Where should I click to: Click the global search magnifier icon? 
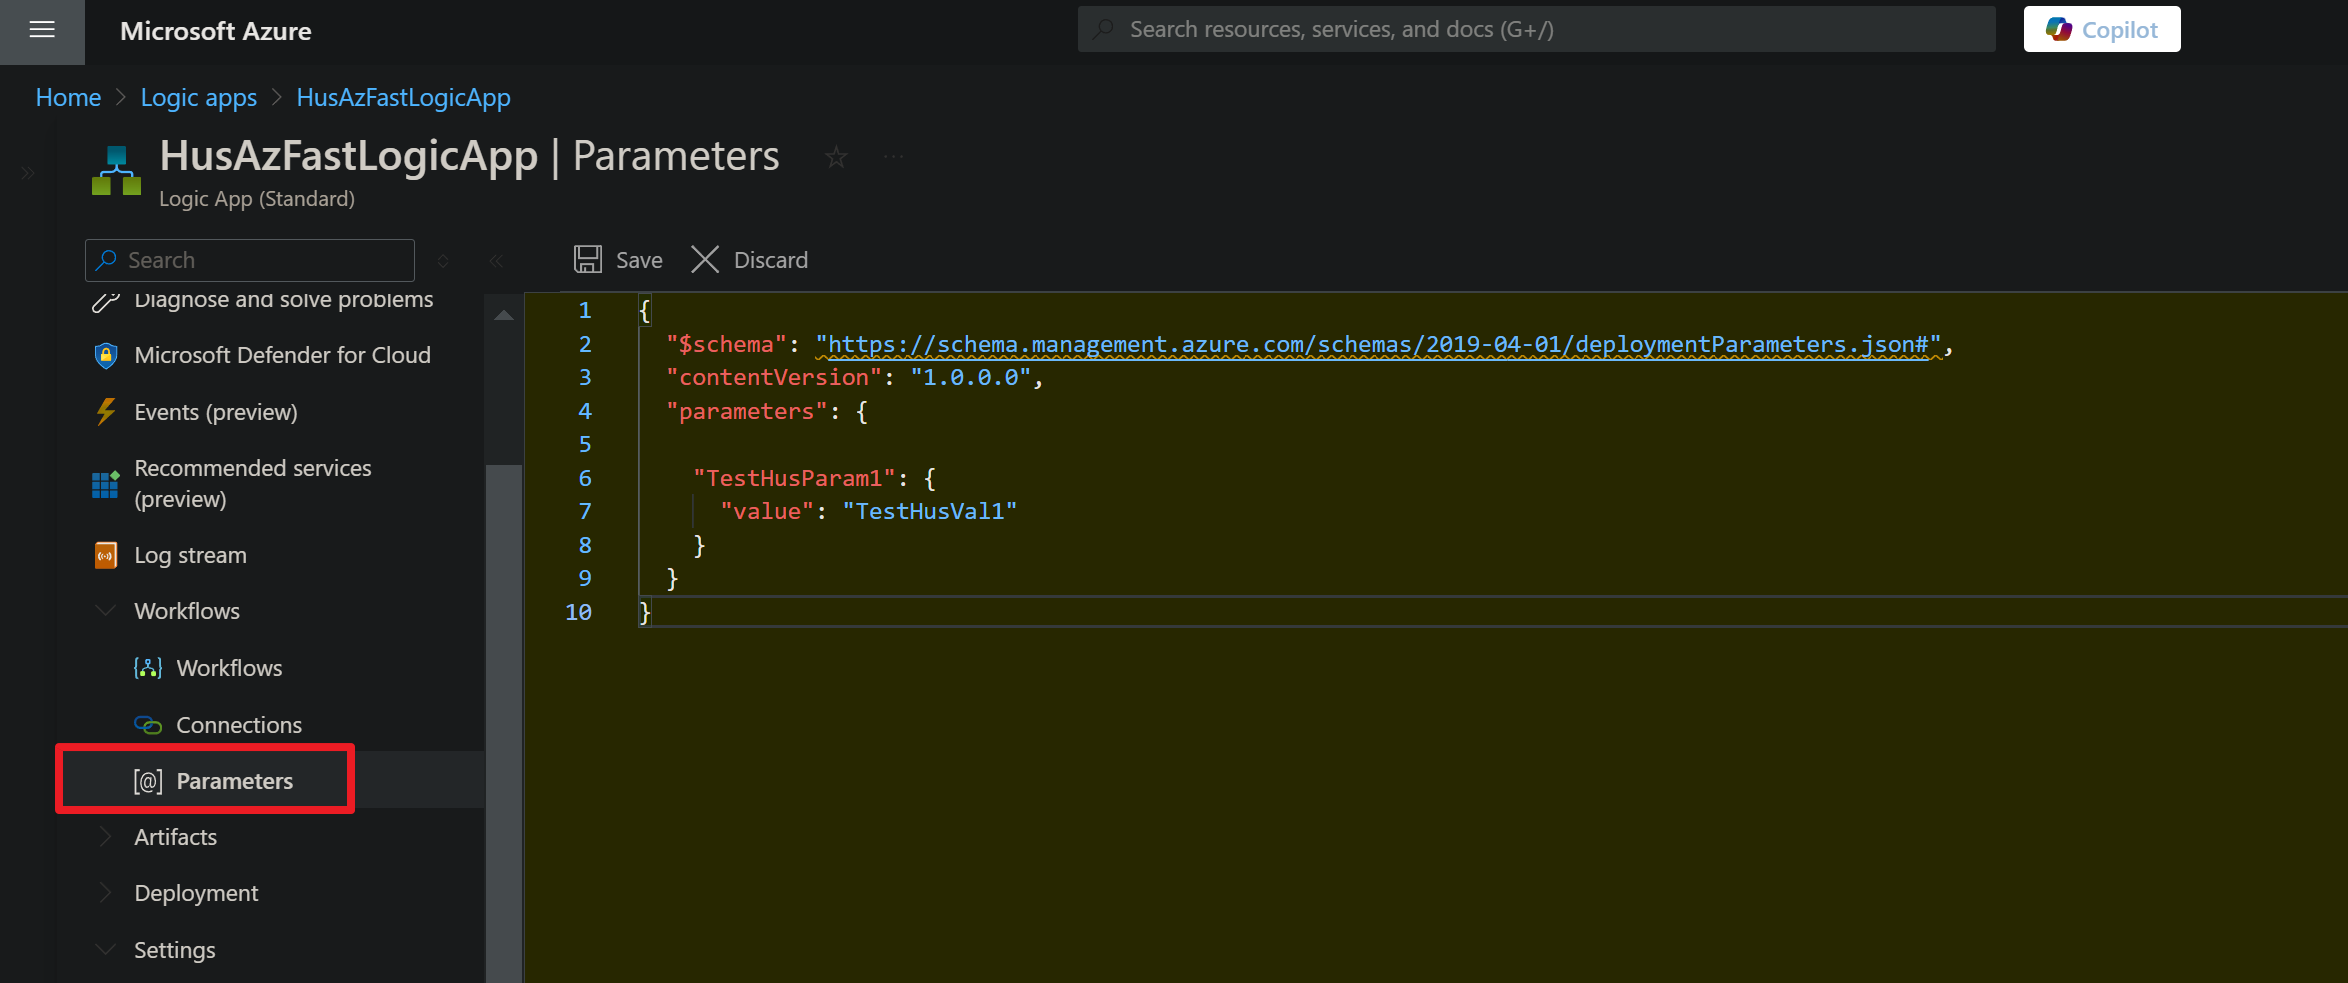pos(1104,29)
